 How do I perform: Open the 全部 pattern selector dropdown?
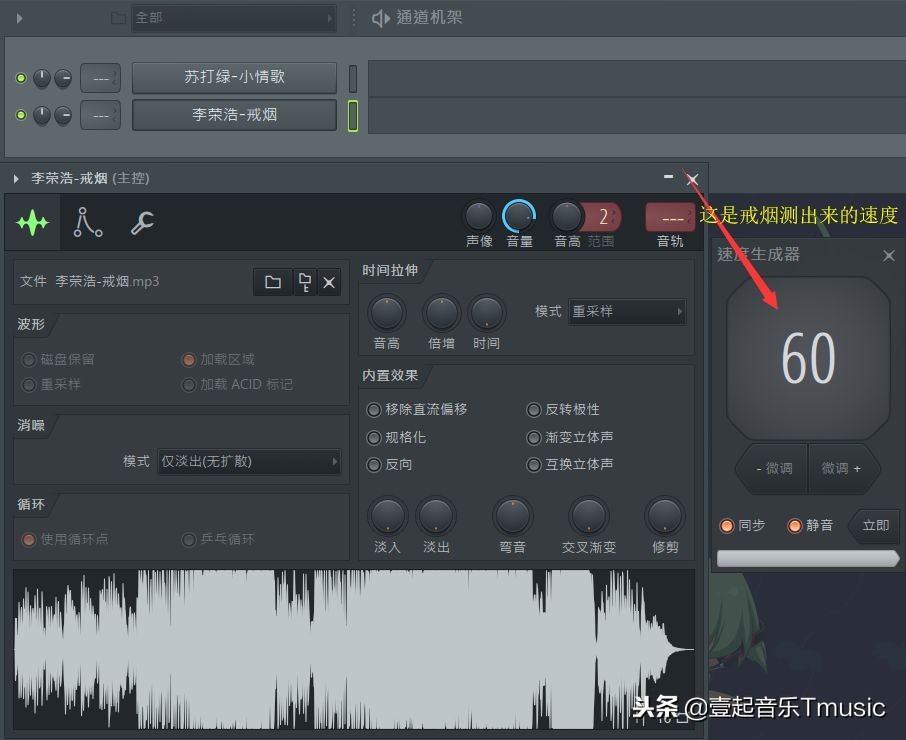233,17
